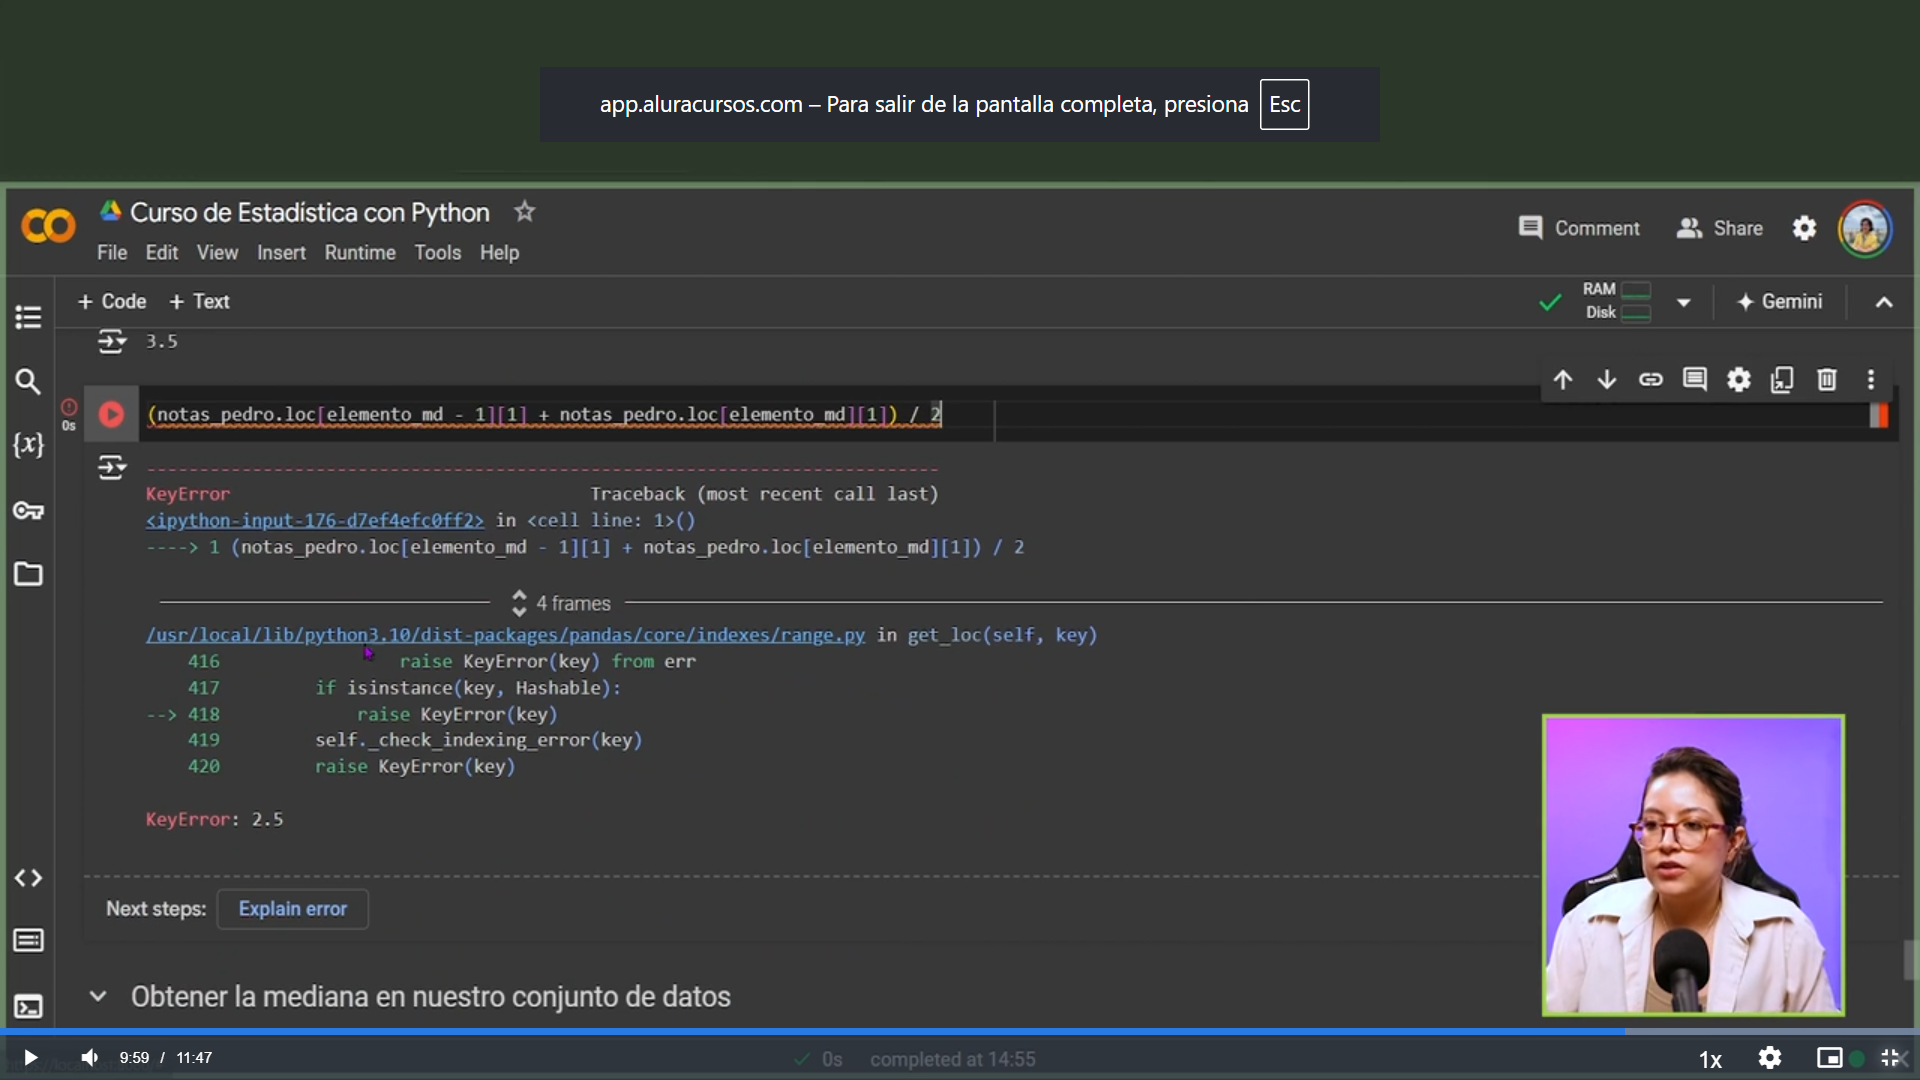Exit video fullscreen mode
The image size is (1920, 1080).
click(x=1891, y=1058)
